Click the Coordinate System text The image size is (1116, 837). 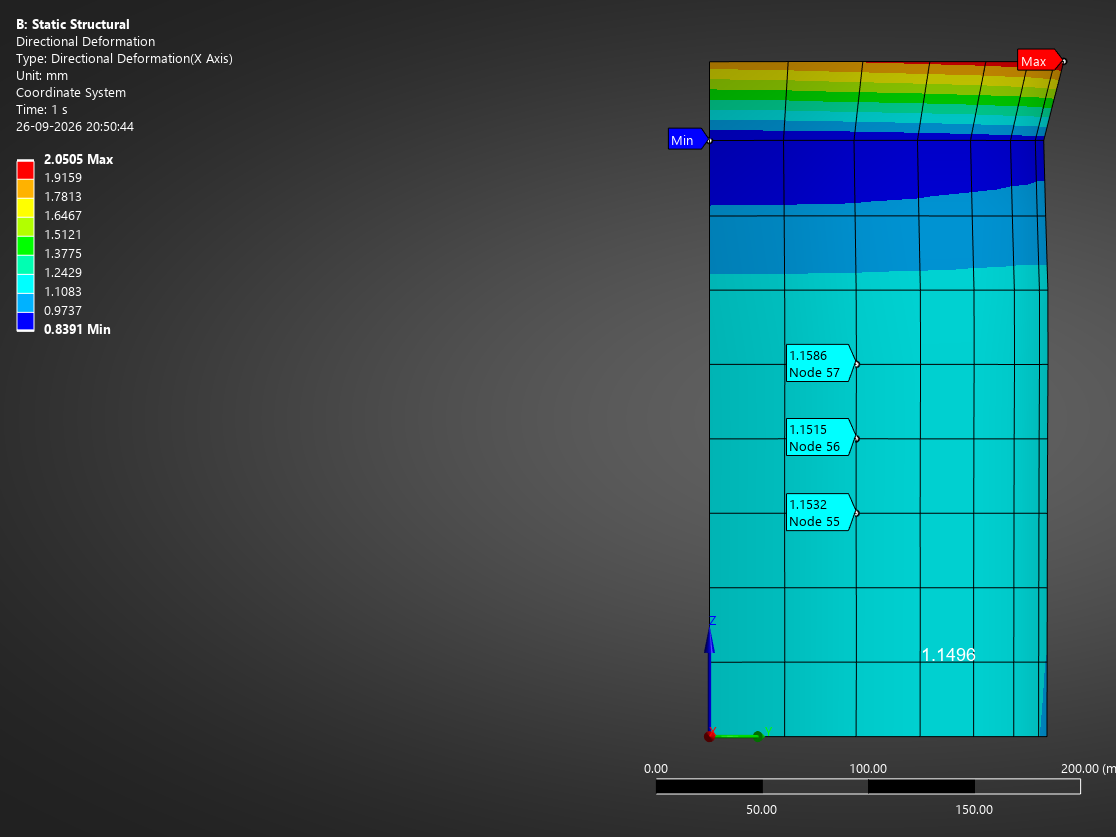70,93
